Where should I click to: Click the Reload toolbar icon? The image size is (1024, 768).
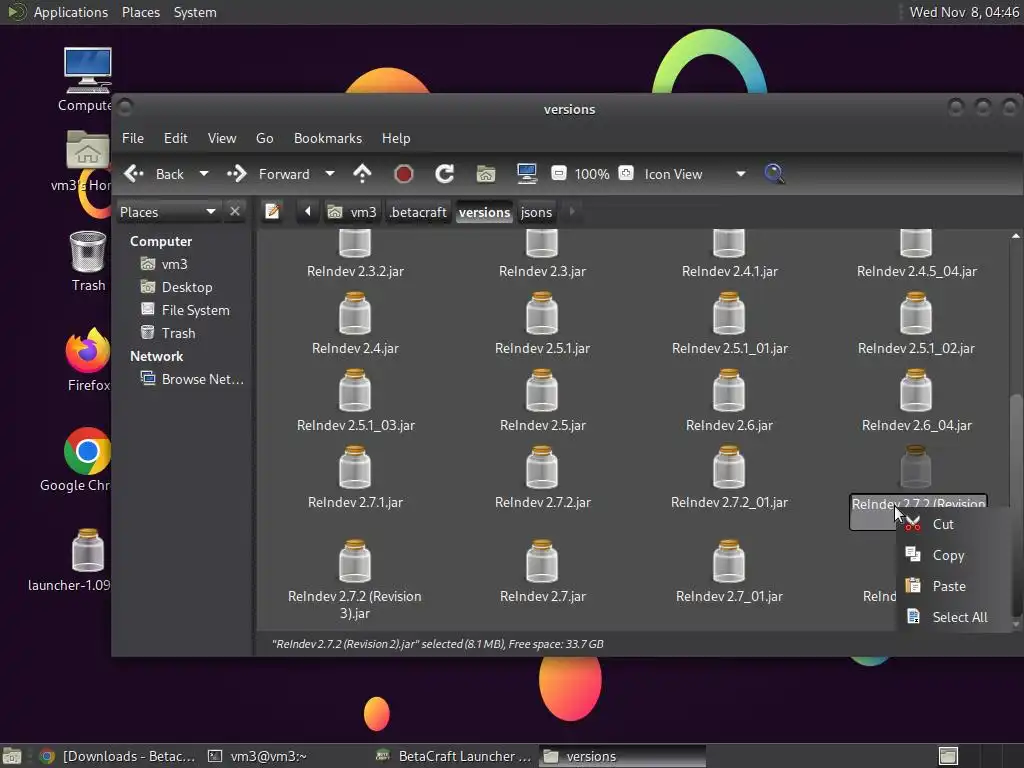point(445,174)
